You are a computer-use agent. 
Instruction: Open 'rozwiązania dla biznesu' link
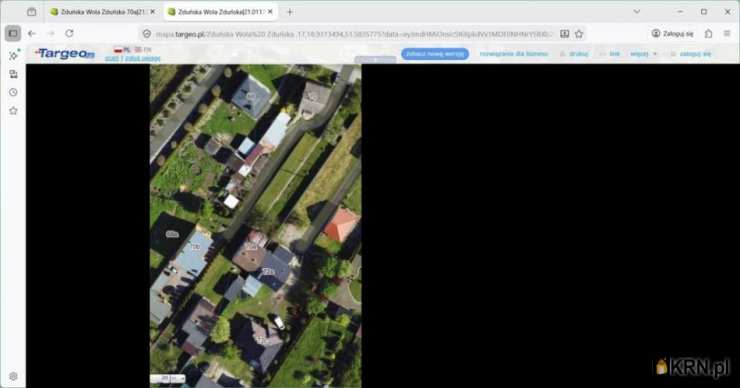click(x=514, y=54)
